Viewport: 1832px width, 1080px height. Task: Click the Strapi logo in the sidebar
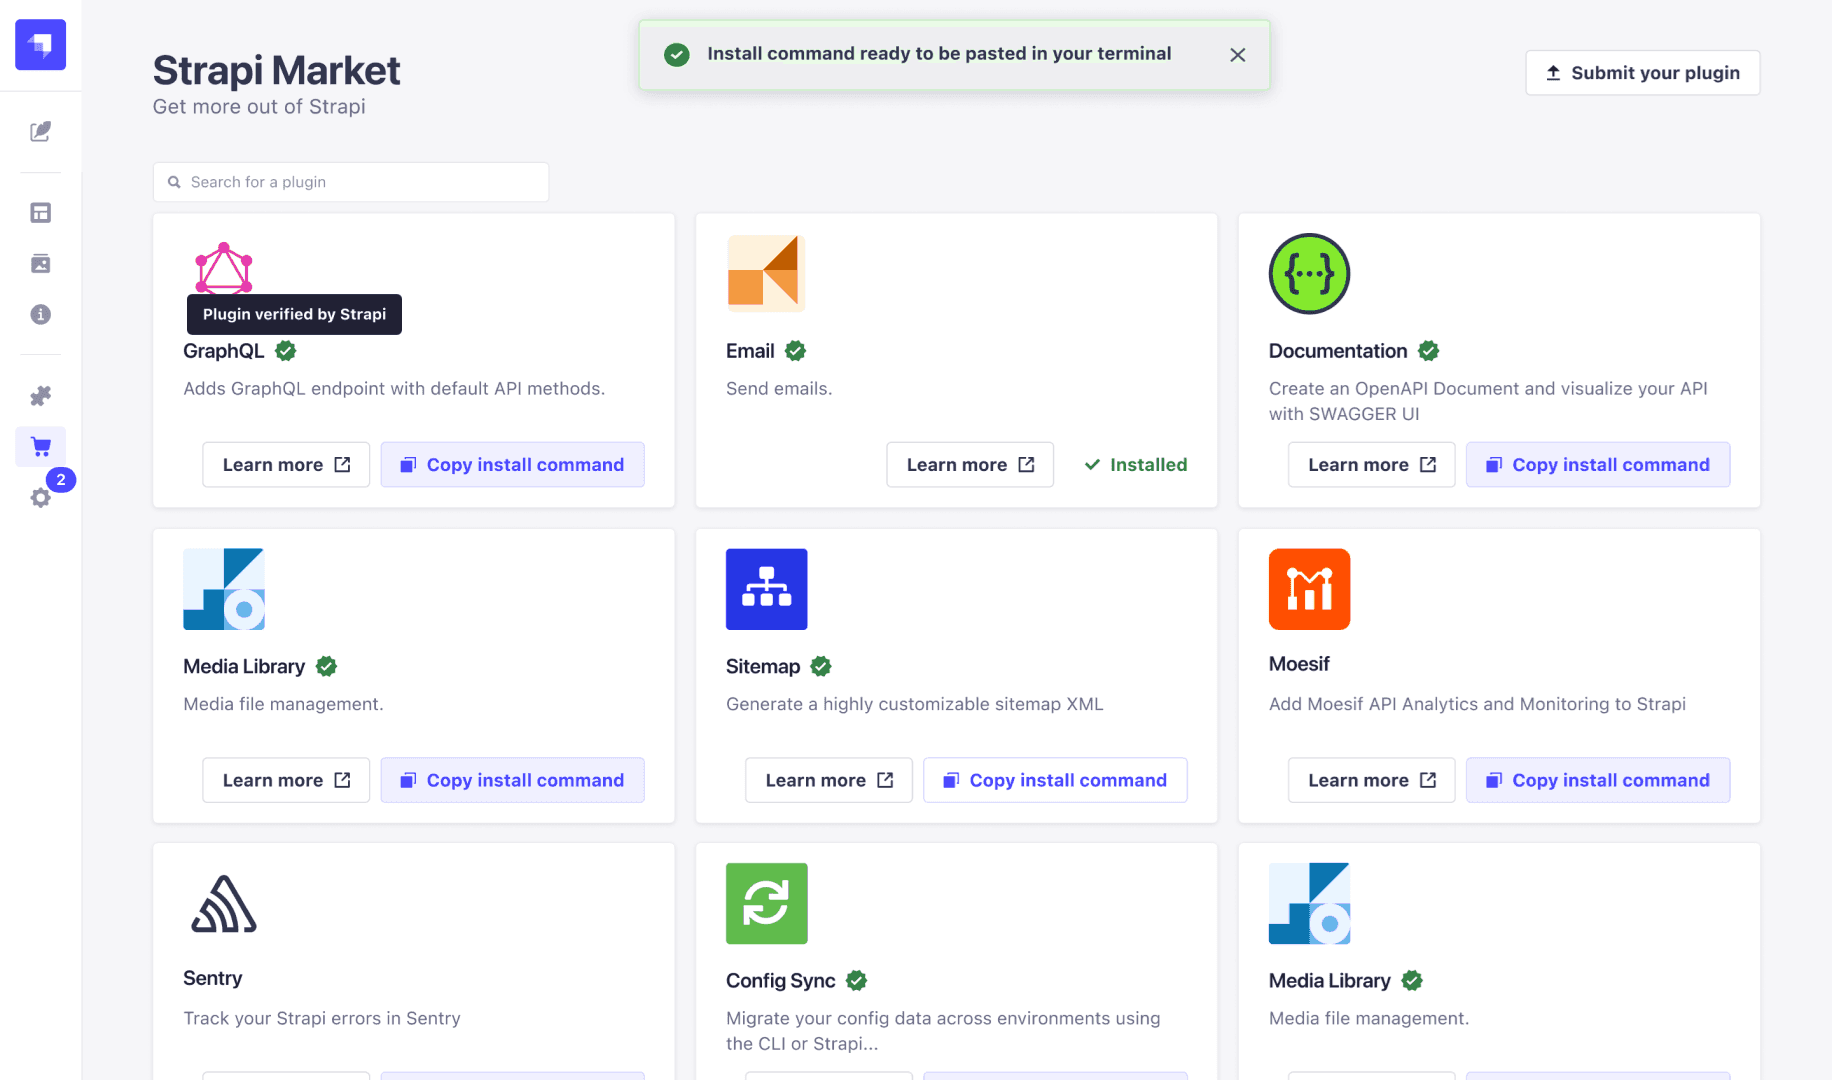(40, 44)
